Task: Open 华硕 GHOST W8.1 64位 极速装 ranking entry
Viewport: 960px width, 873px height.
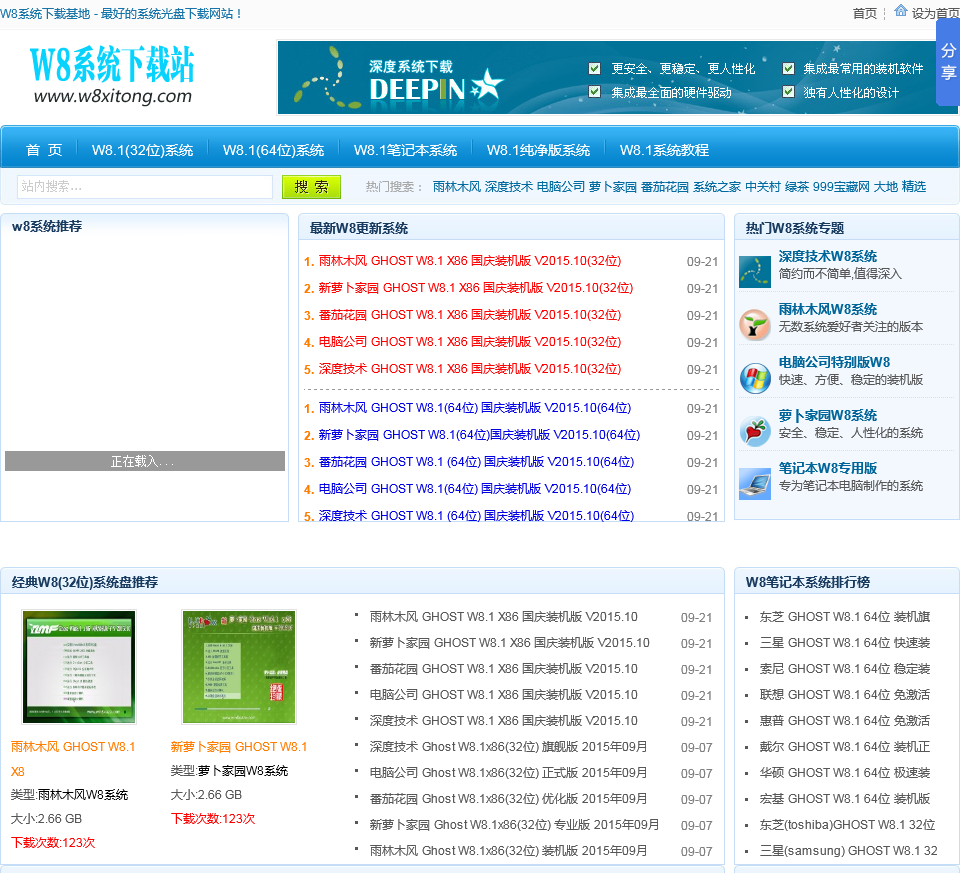Action: [x=845, y=773]
